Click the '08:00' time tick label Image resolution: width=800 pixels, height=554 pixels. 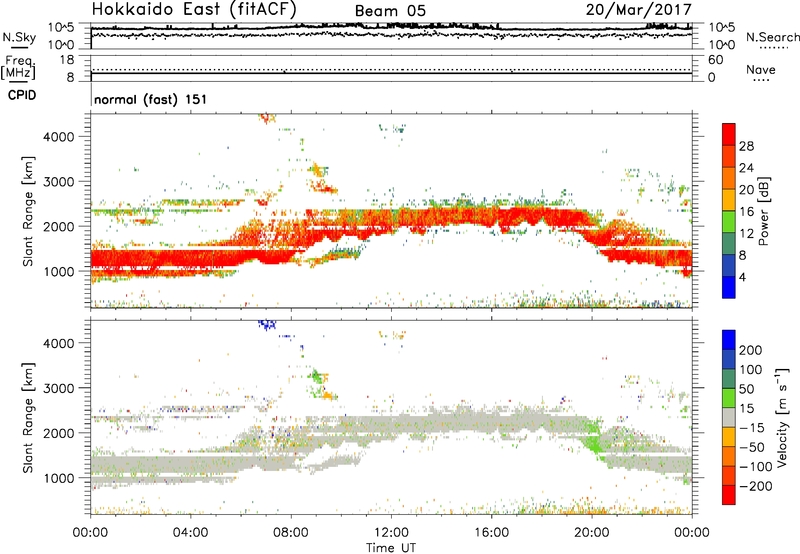(290, 533)
